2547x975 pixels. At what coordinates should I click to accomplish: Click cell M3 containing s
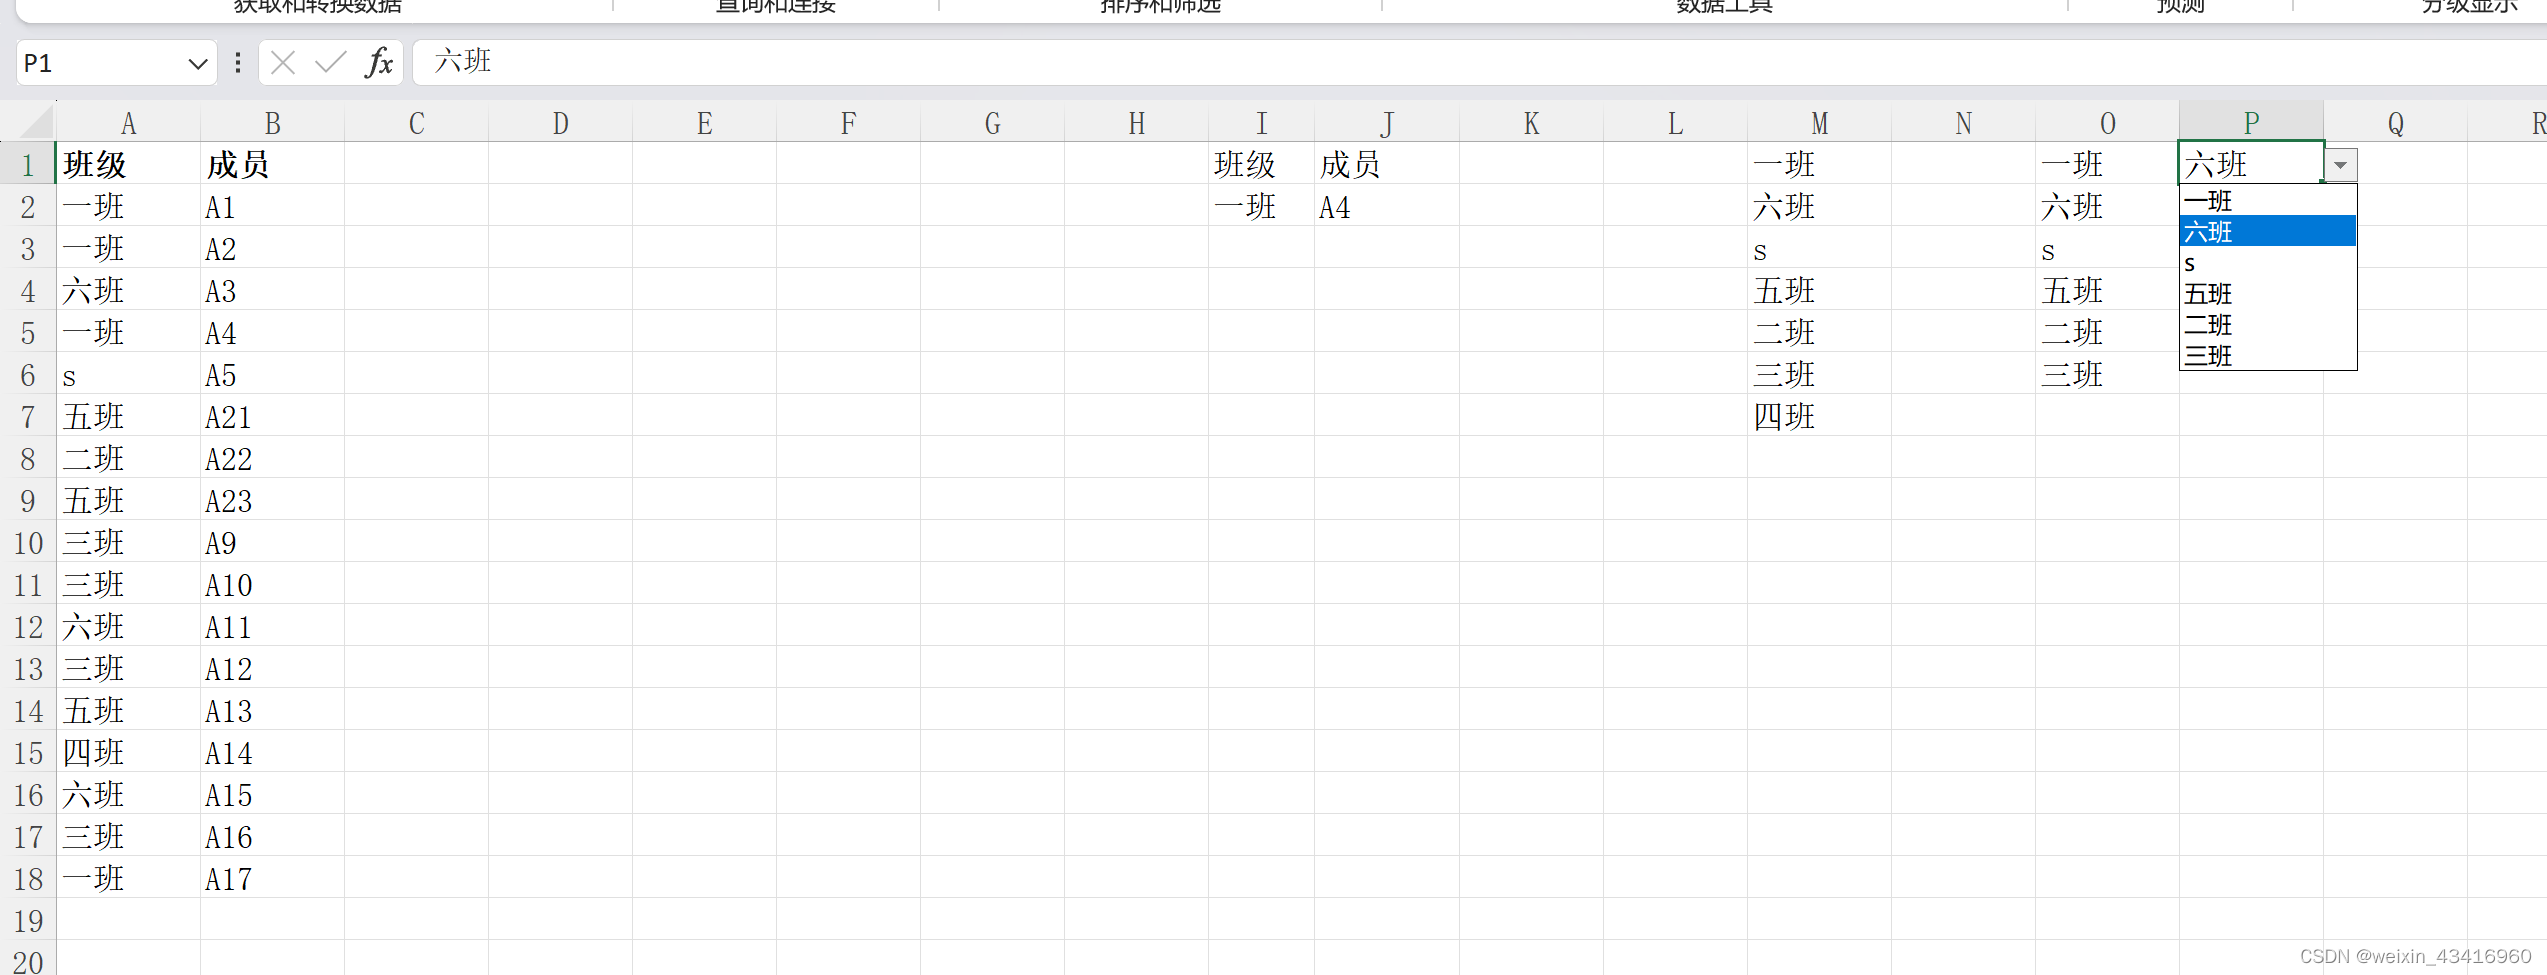[x=1819, y=249]
